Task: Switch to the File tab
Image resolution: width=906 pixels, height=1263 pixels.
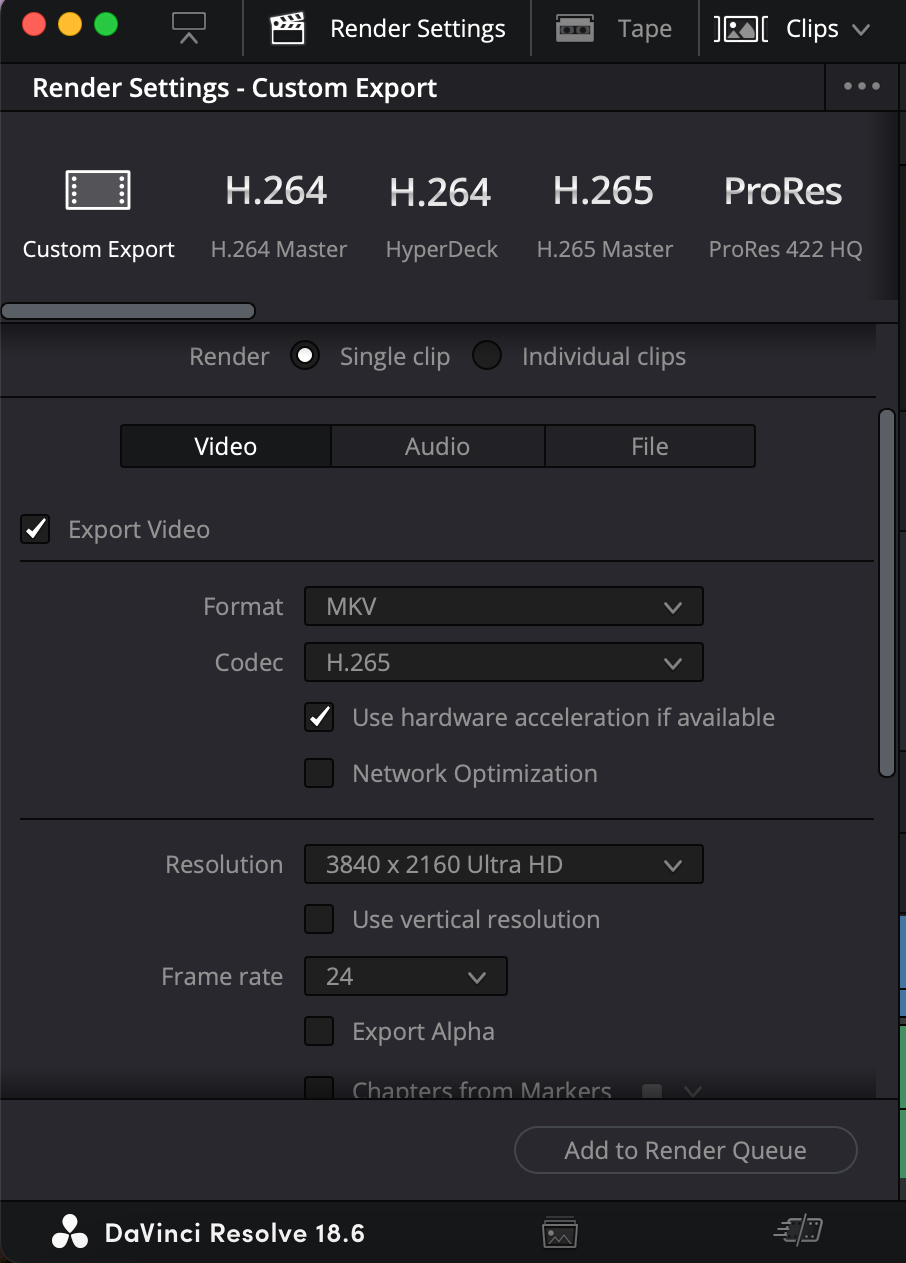Action: tap(650, 446)
